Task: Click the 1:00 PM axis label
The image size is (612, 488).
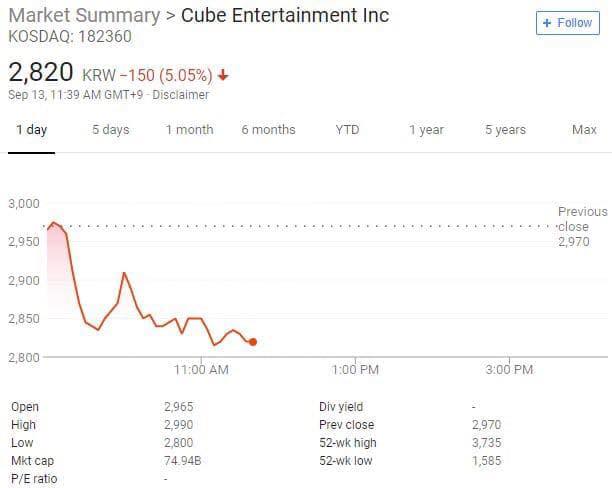Action: pyautogui.click(x=355, y=370)
